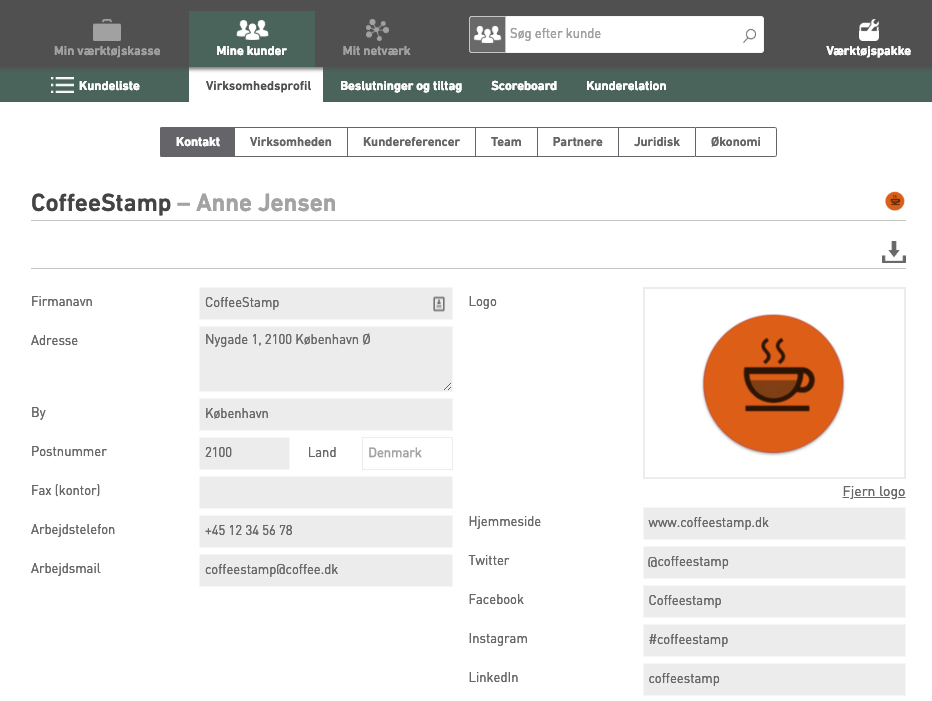This screenshot has width=932, height=701.
Task: Open the Juridisk sub-tab
Action: [657, 142]
